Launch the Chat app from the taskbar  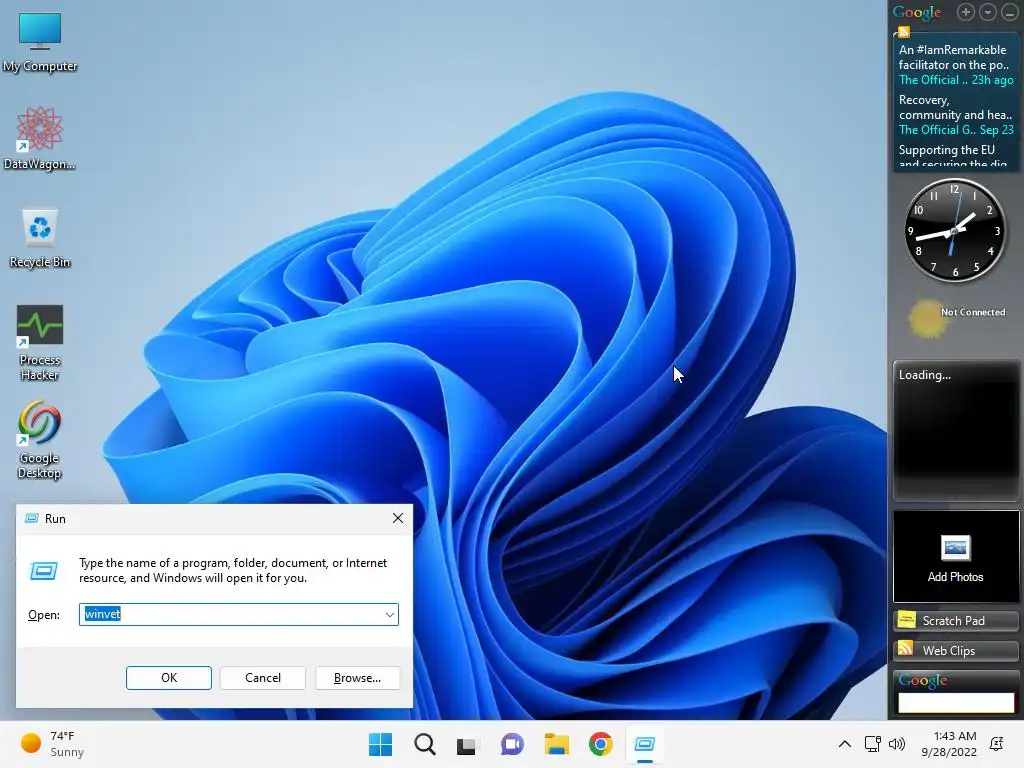coord(512,744)
